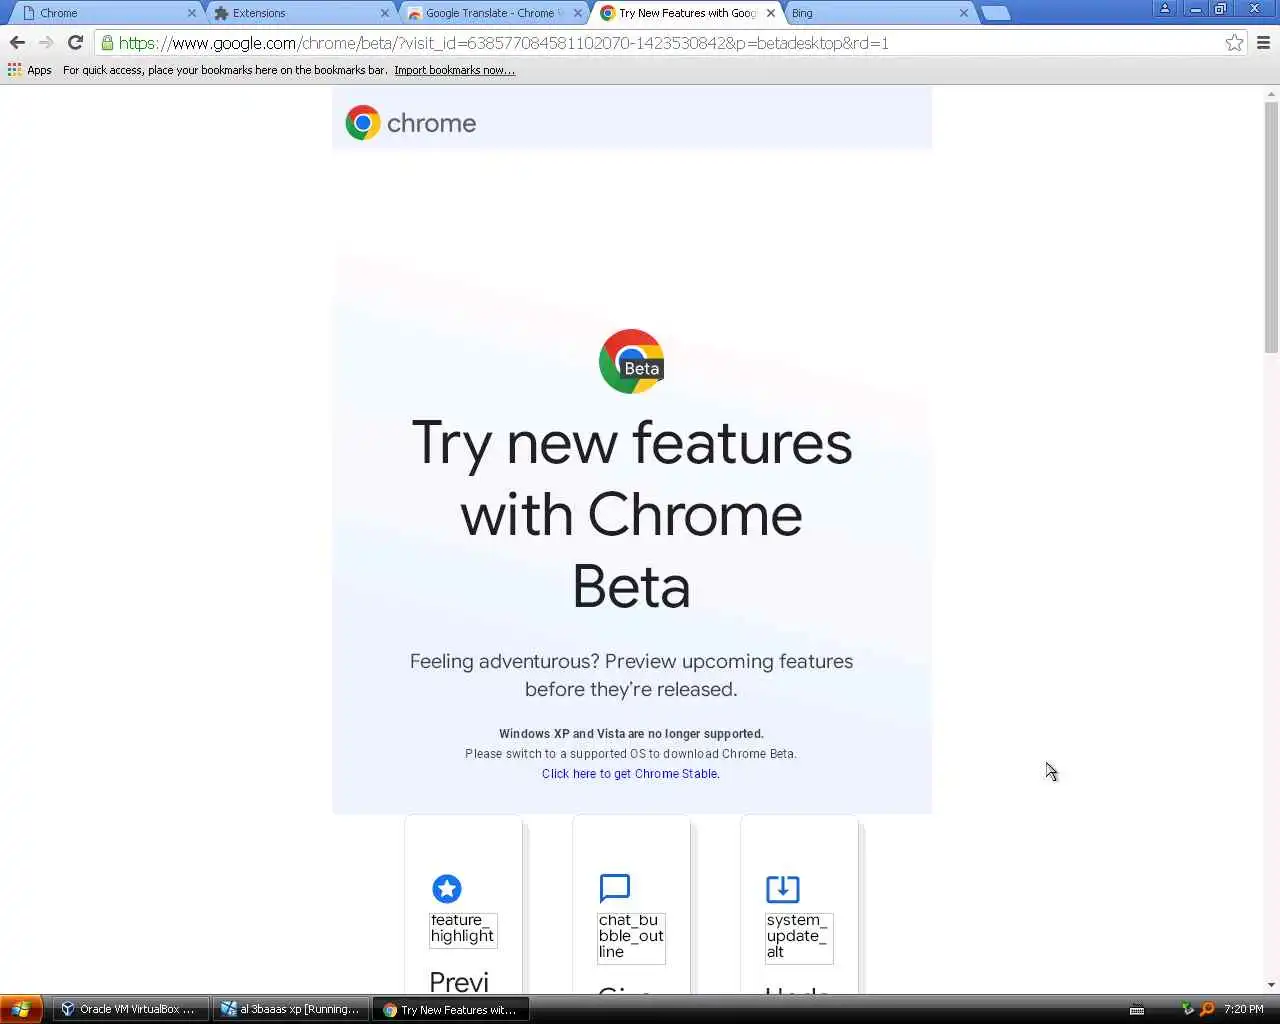
Task: Click the Chrome logo in page header
Action: click(411, 123)
